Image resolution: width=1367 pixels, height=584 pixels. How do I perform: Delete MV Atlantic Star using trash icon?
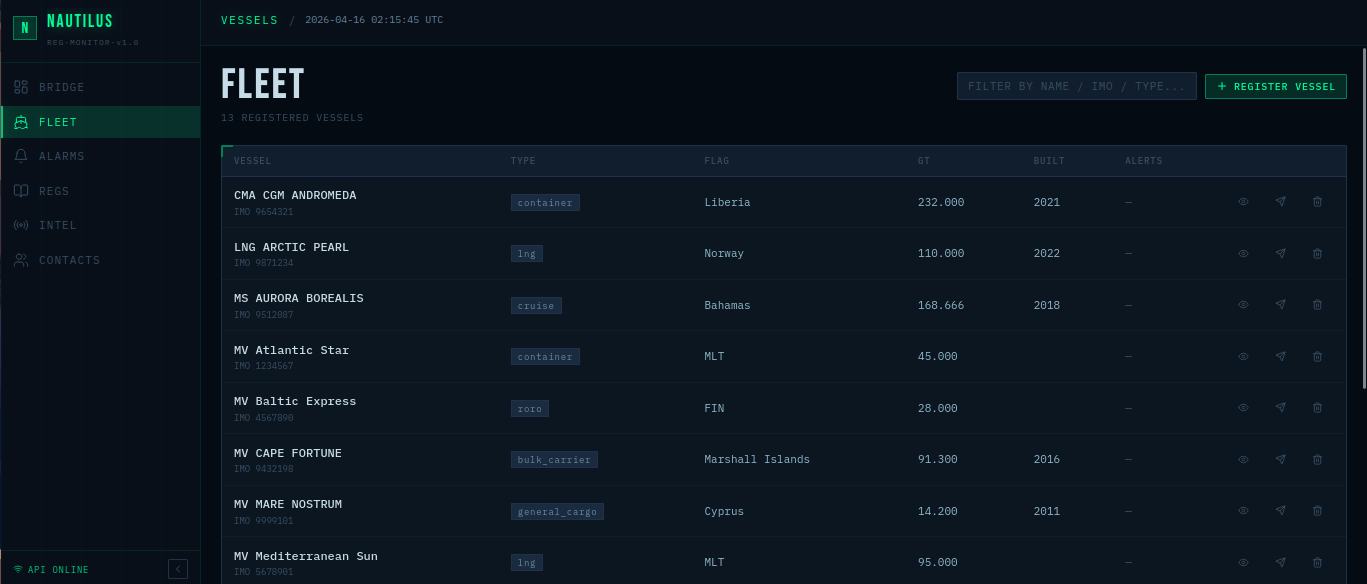click(x=1317, y=357)
